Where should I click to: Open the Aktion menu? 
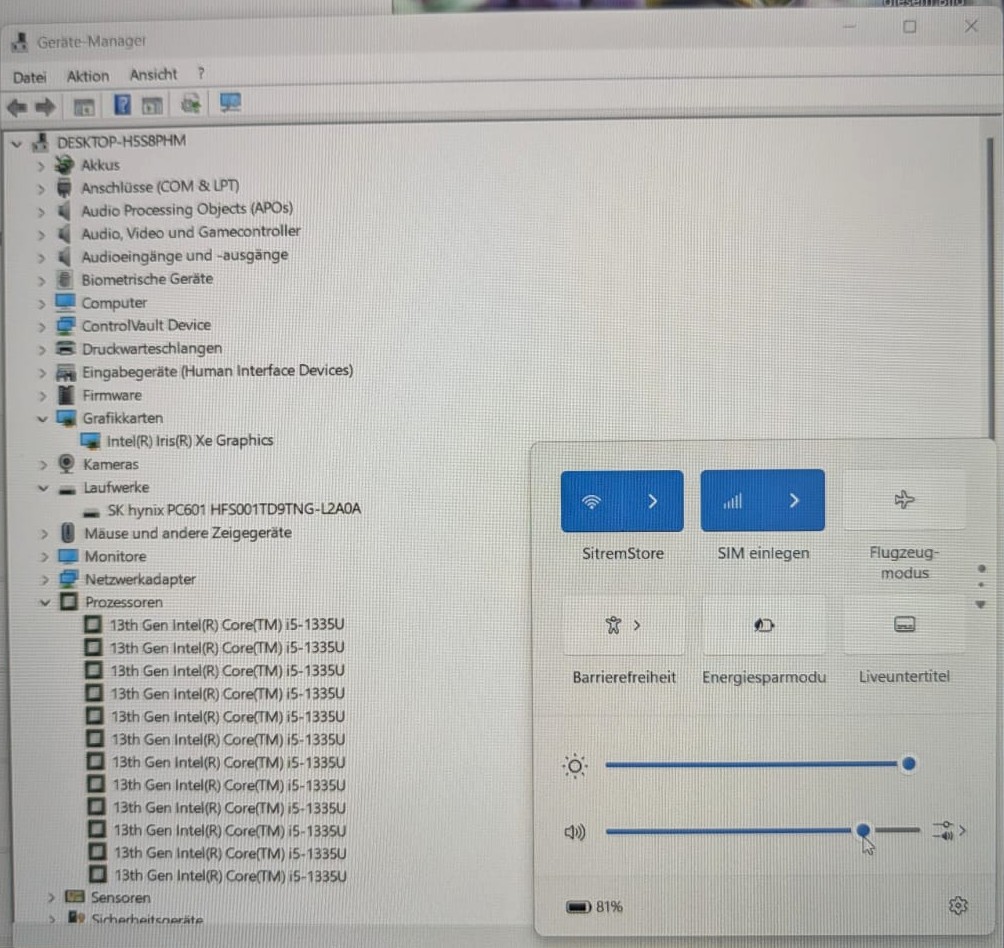pyautogui.click(x=88, y=76)
